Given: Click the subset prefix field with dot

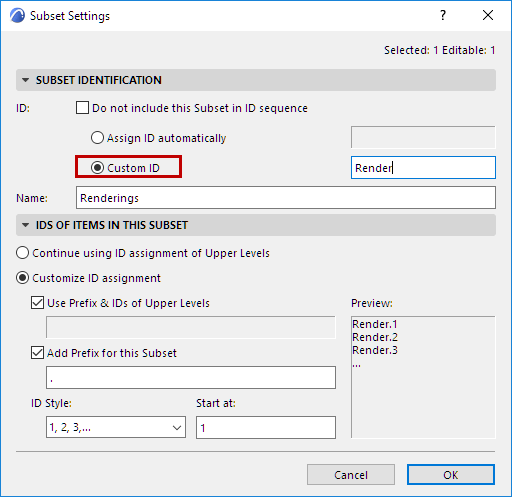Looking at the screenshot, I should point(191,378).
